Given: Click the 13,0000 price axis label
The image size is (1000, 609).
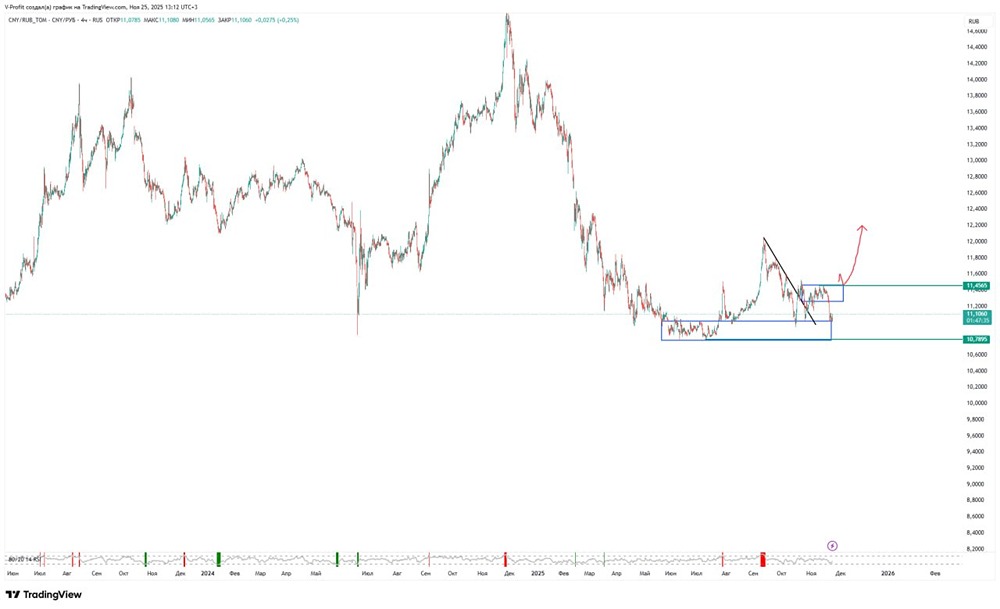Looking at the screenshot, I should [978, 161].
